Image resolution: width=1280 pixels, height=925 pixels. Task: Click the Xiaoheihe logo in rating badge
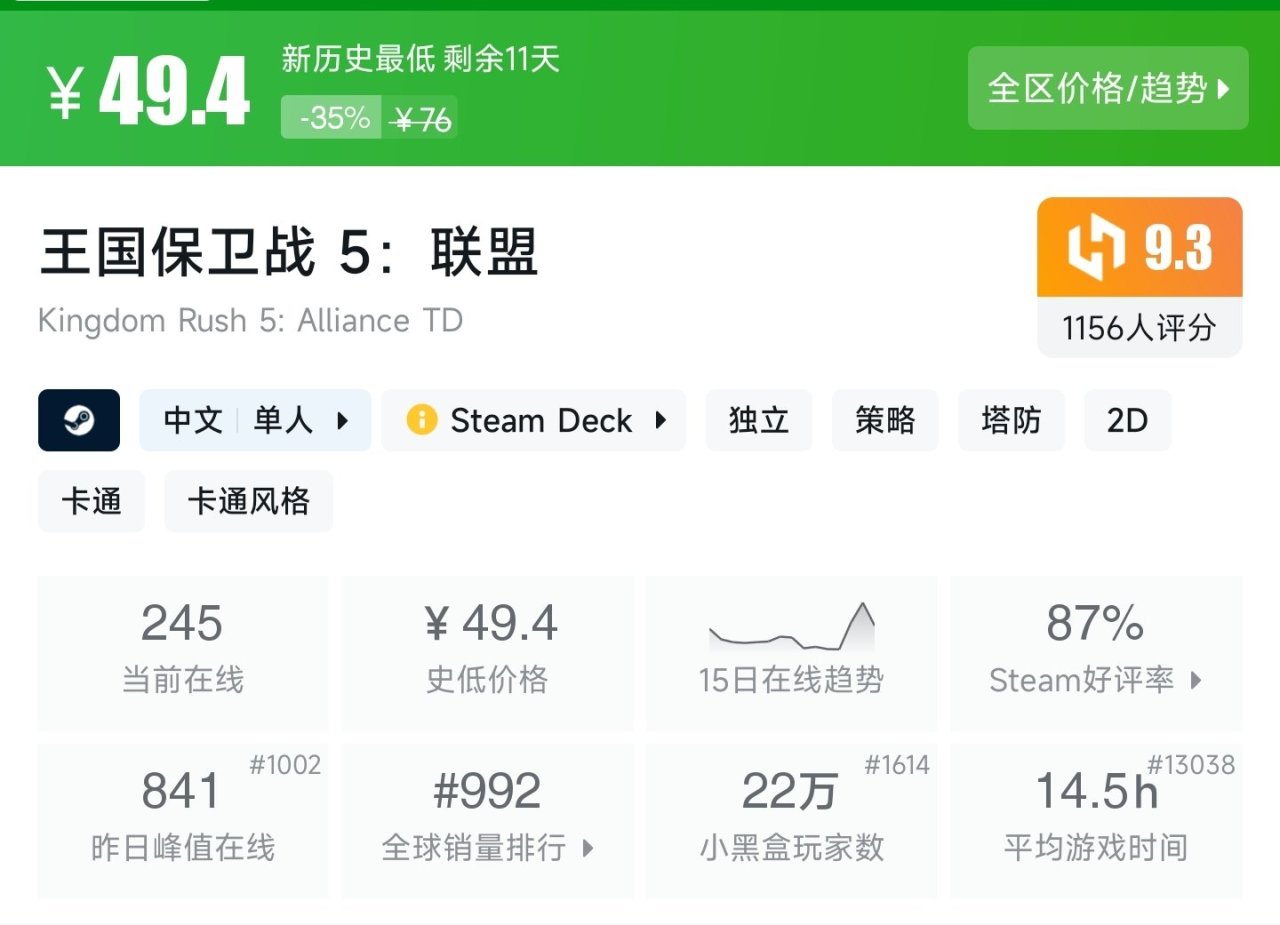tap(1096, 247)
